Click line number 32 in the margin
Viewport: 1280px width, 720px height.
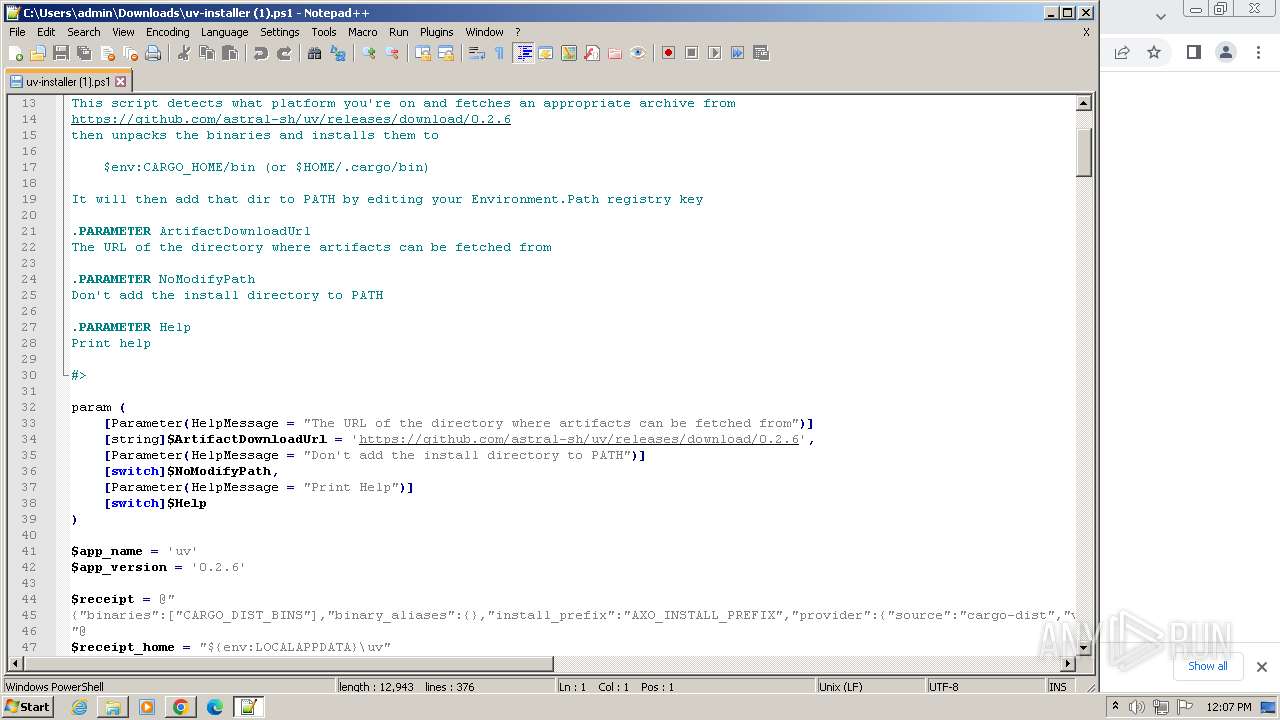pyautogui.click(x=29, y=407)
